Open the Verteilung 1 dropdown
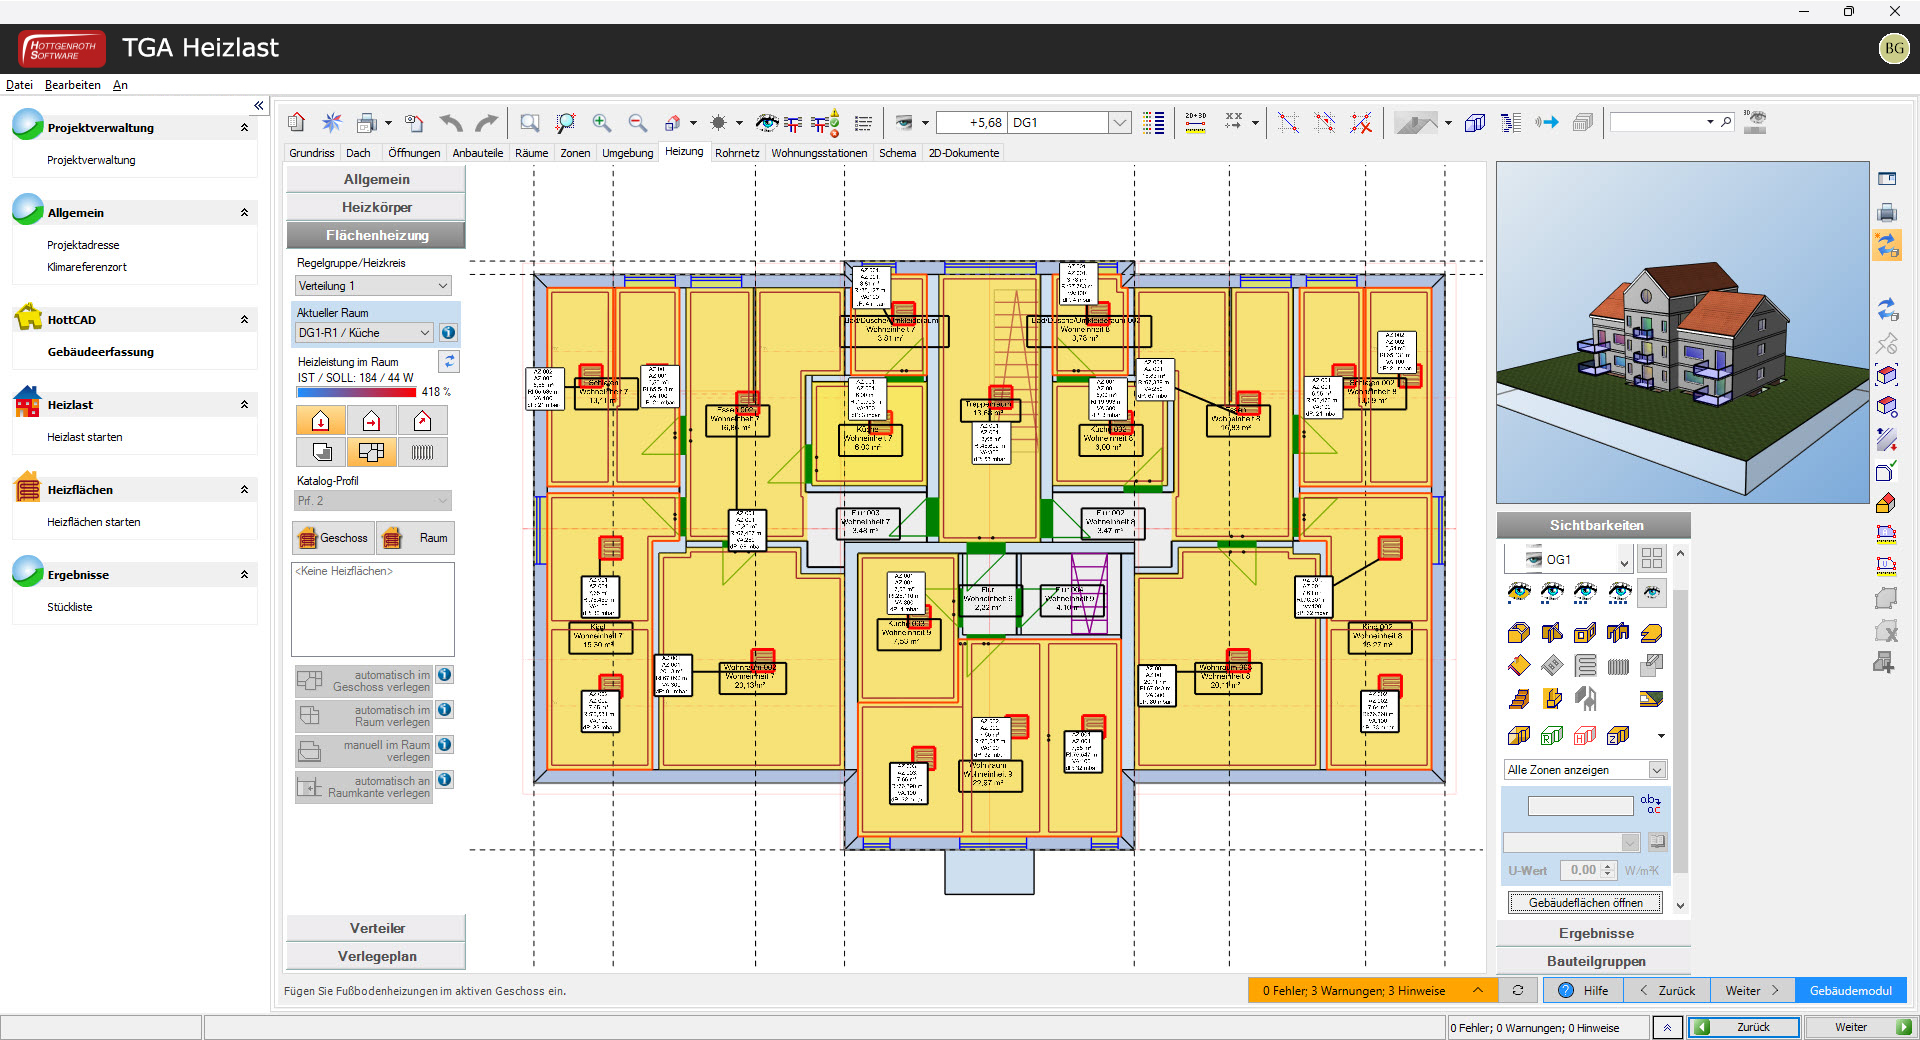The image size is (1920, 1040). (373, 286)
